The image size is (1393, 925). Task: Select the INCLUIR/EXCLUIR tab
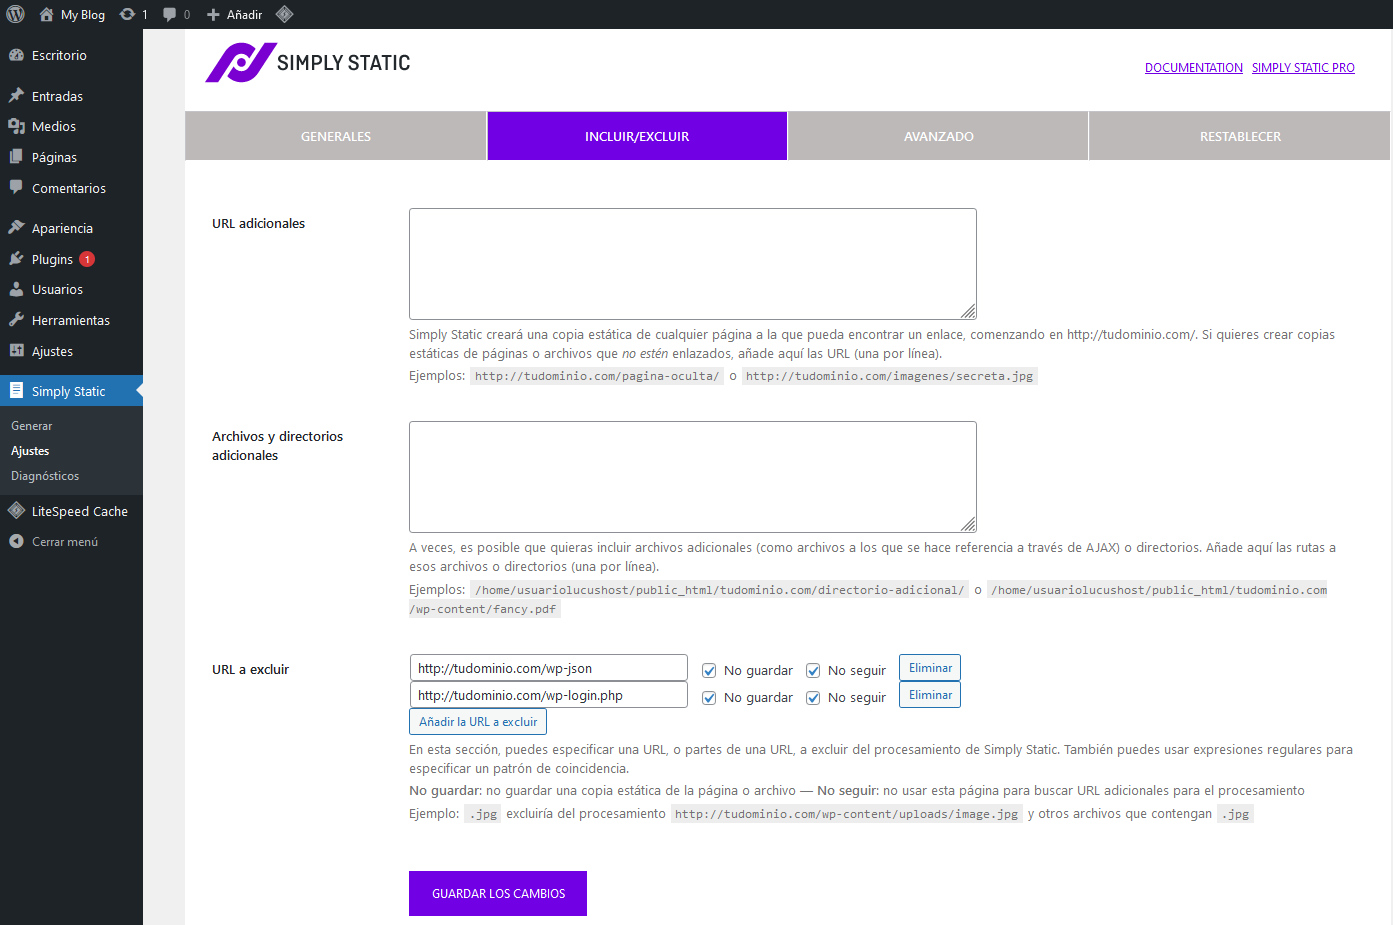pos(637,136)
